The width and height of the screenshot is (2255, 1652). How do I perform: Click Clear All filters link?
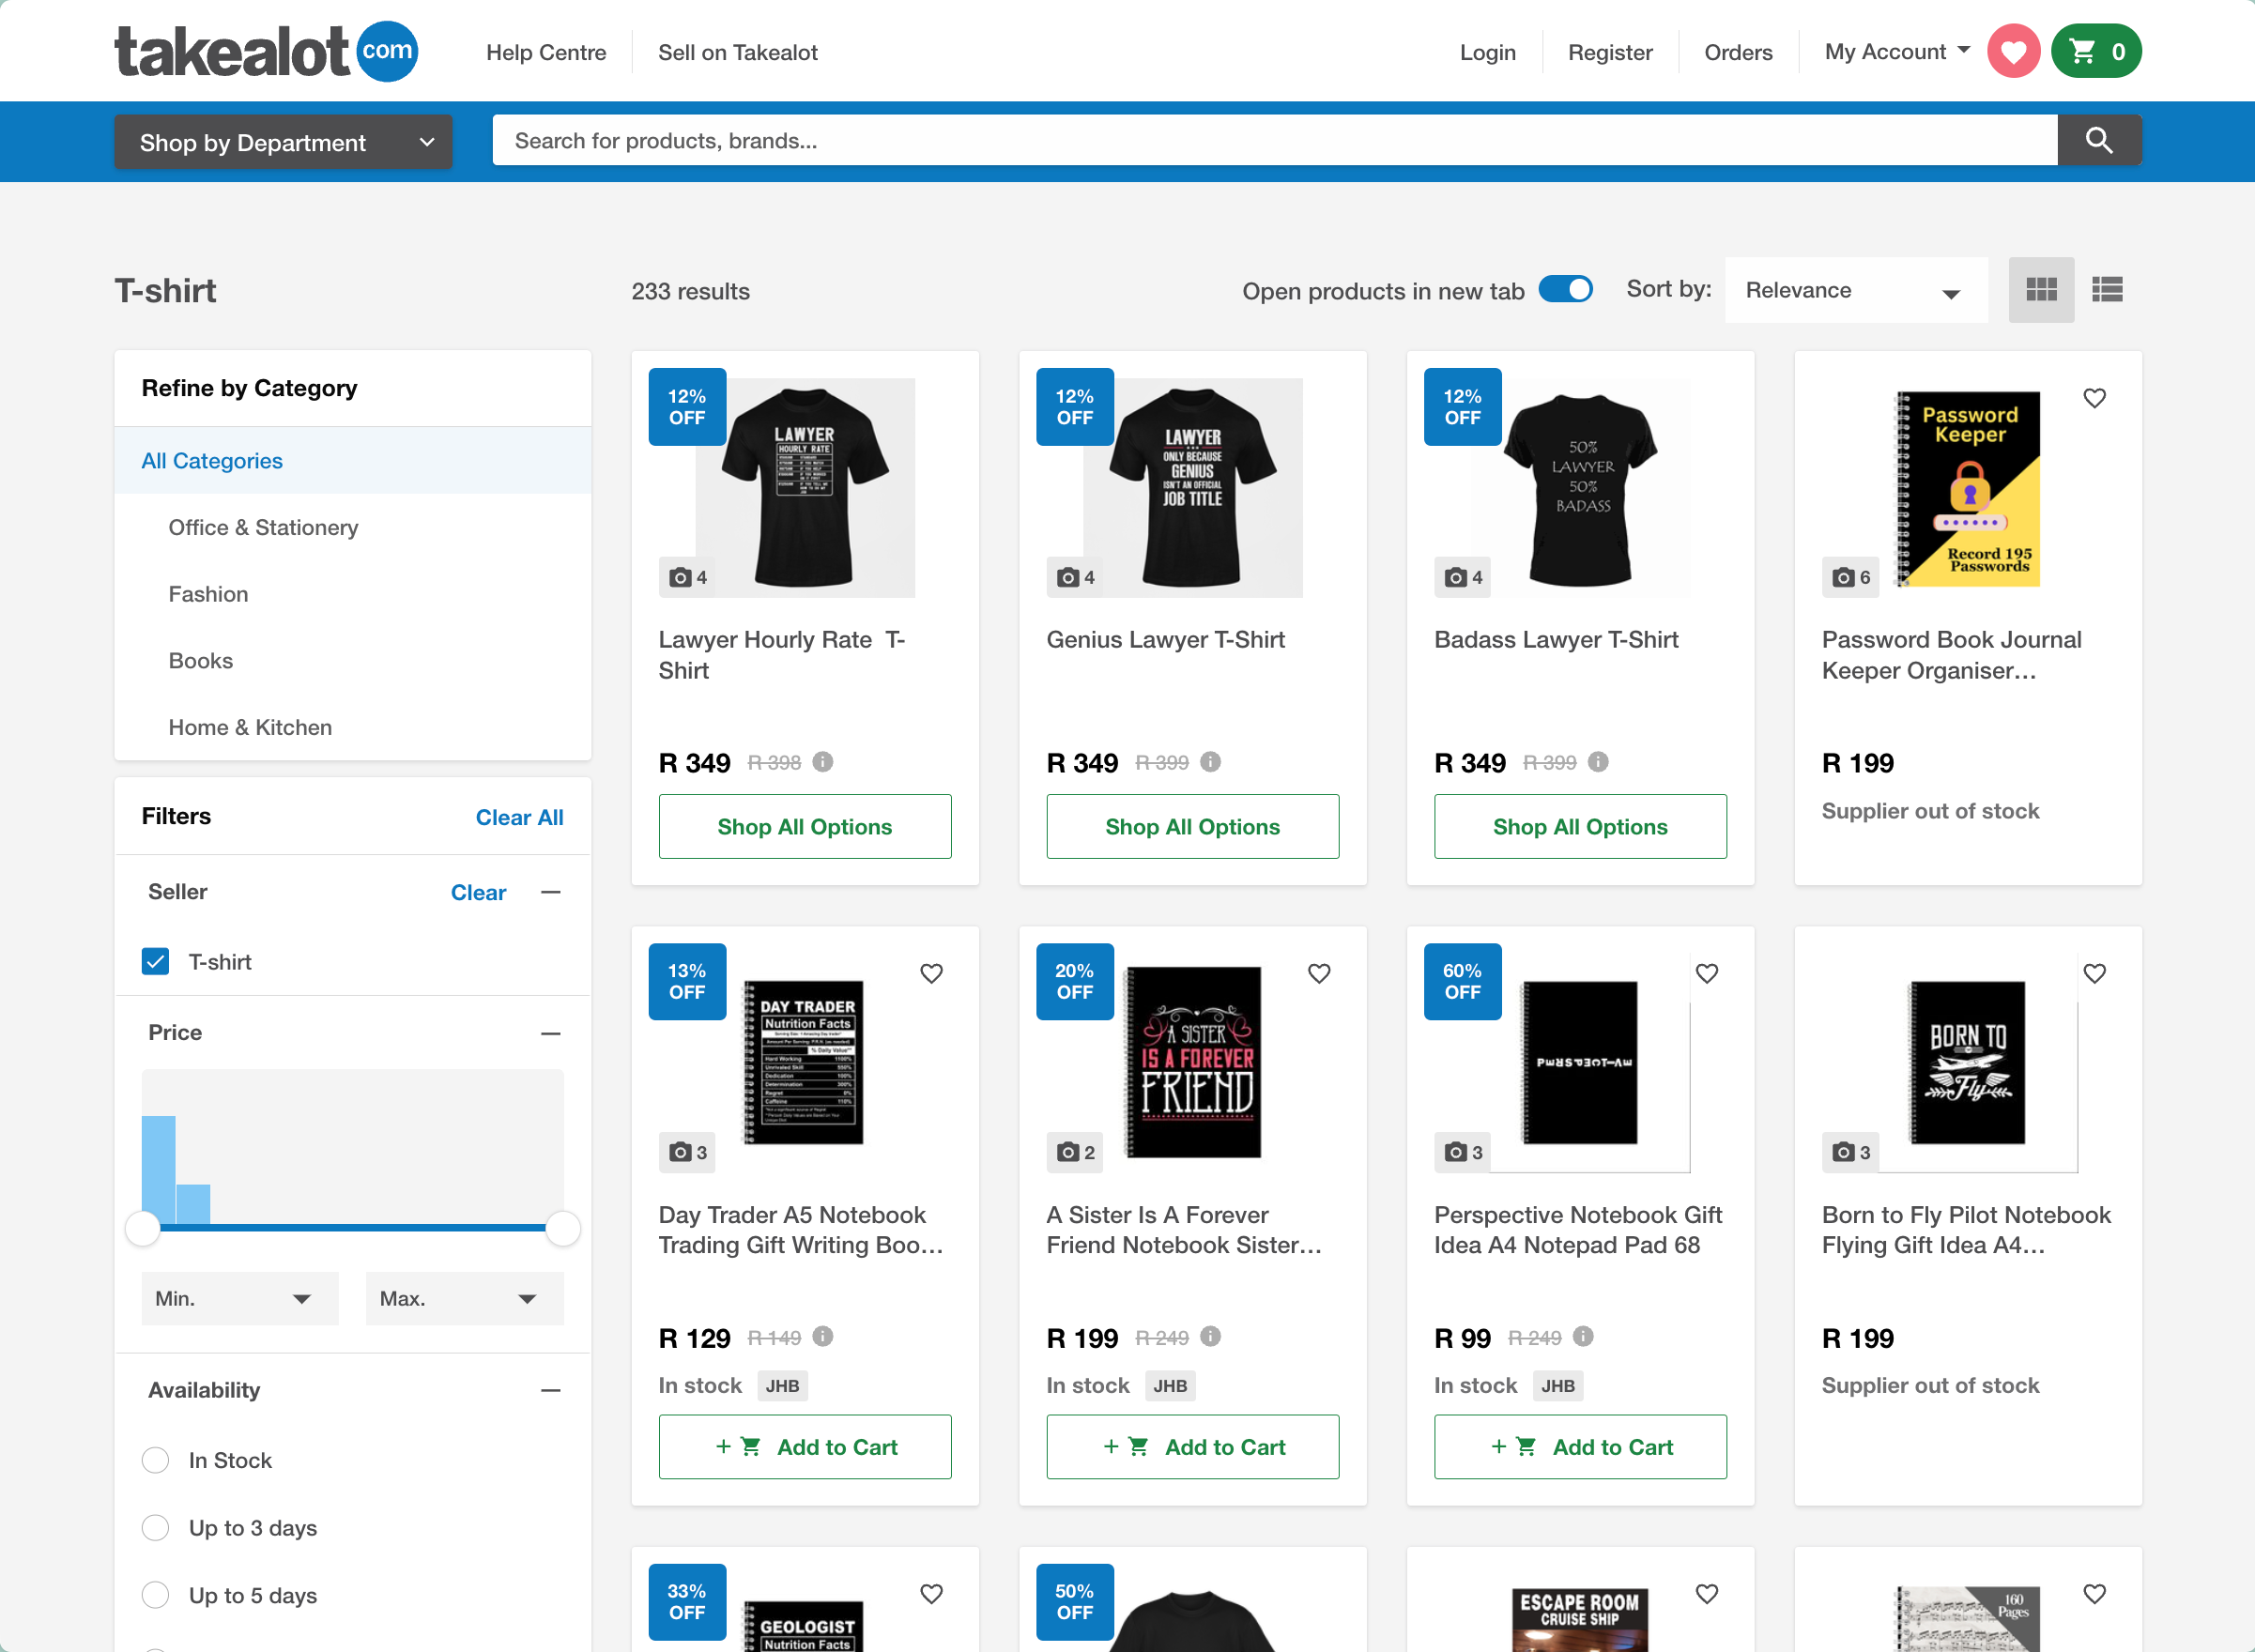[519, 817]
